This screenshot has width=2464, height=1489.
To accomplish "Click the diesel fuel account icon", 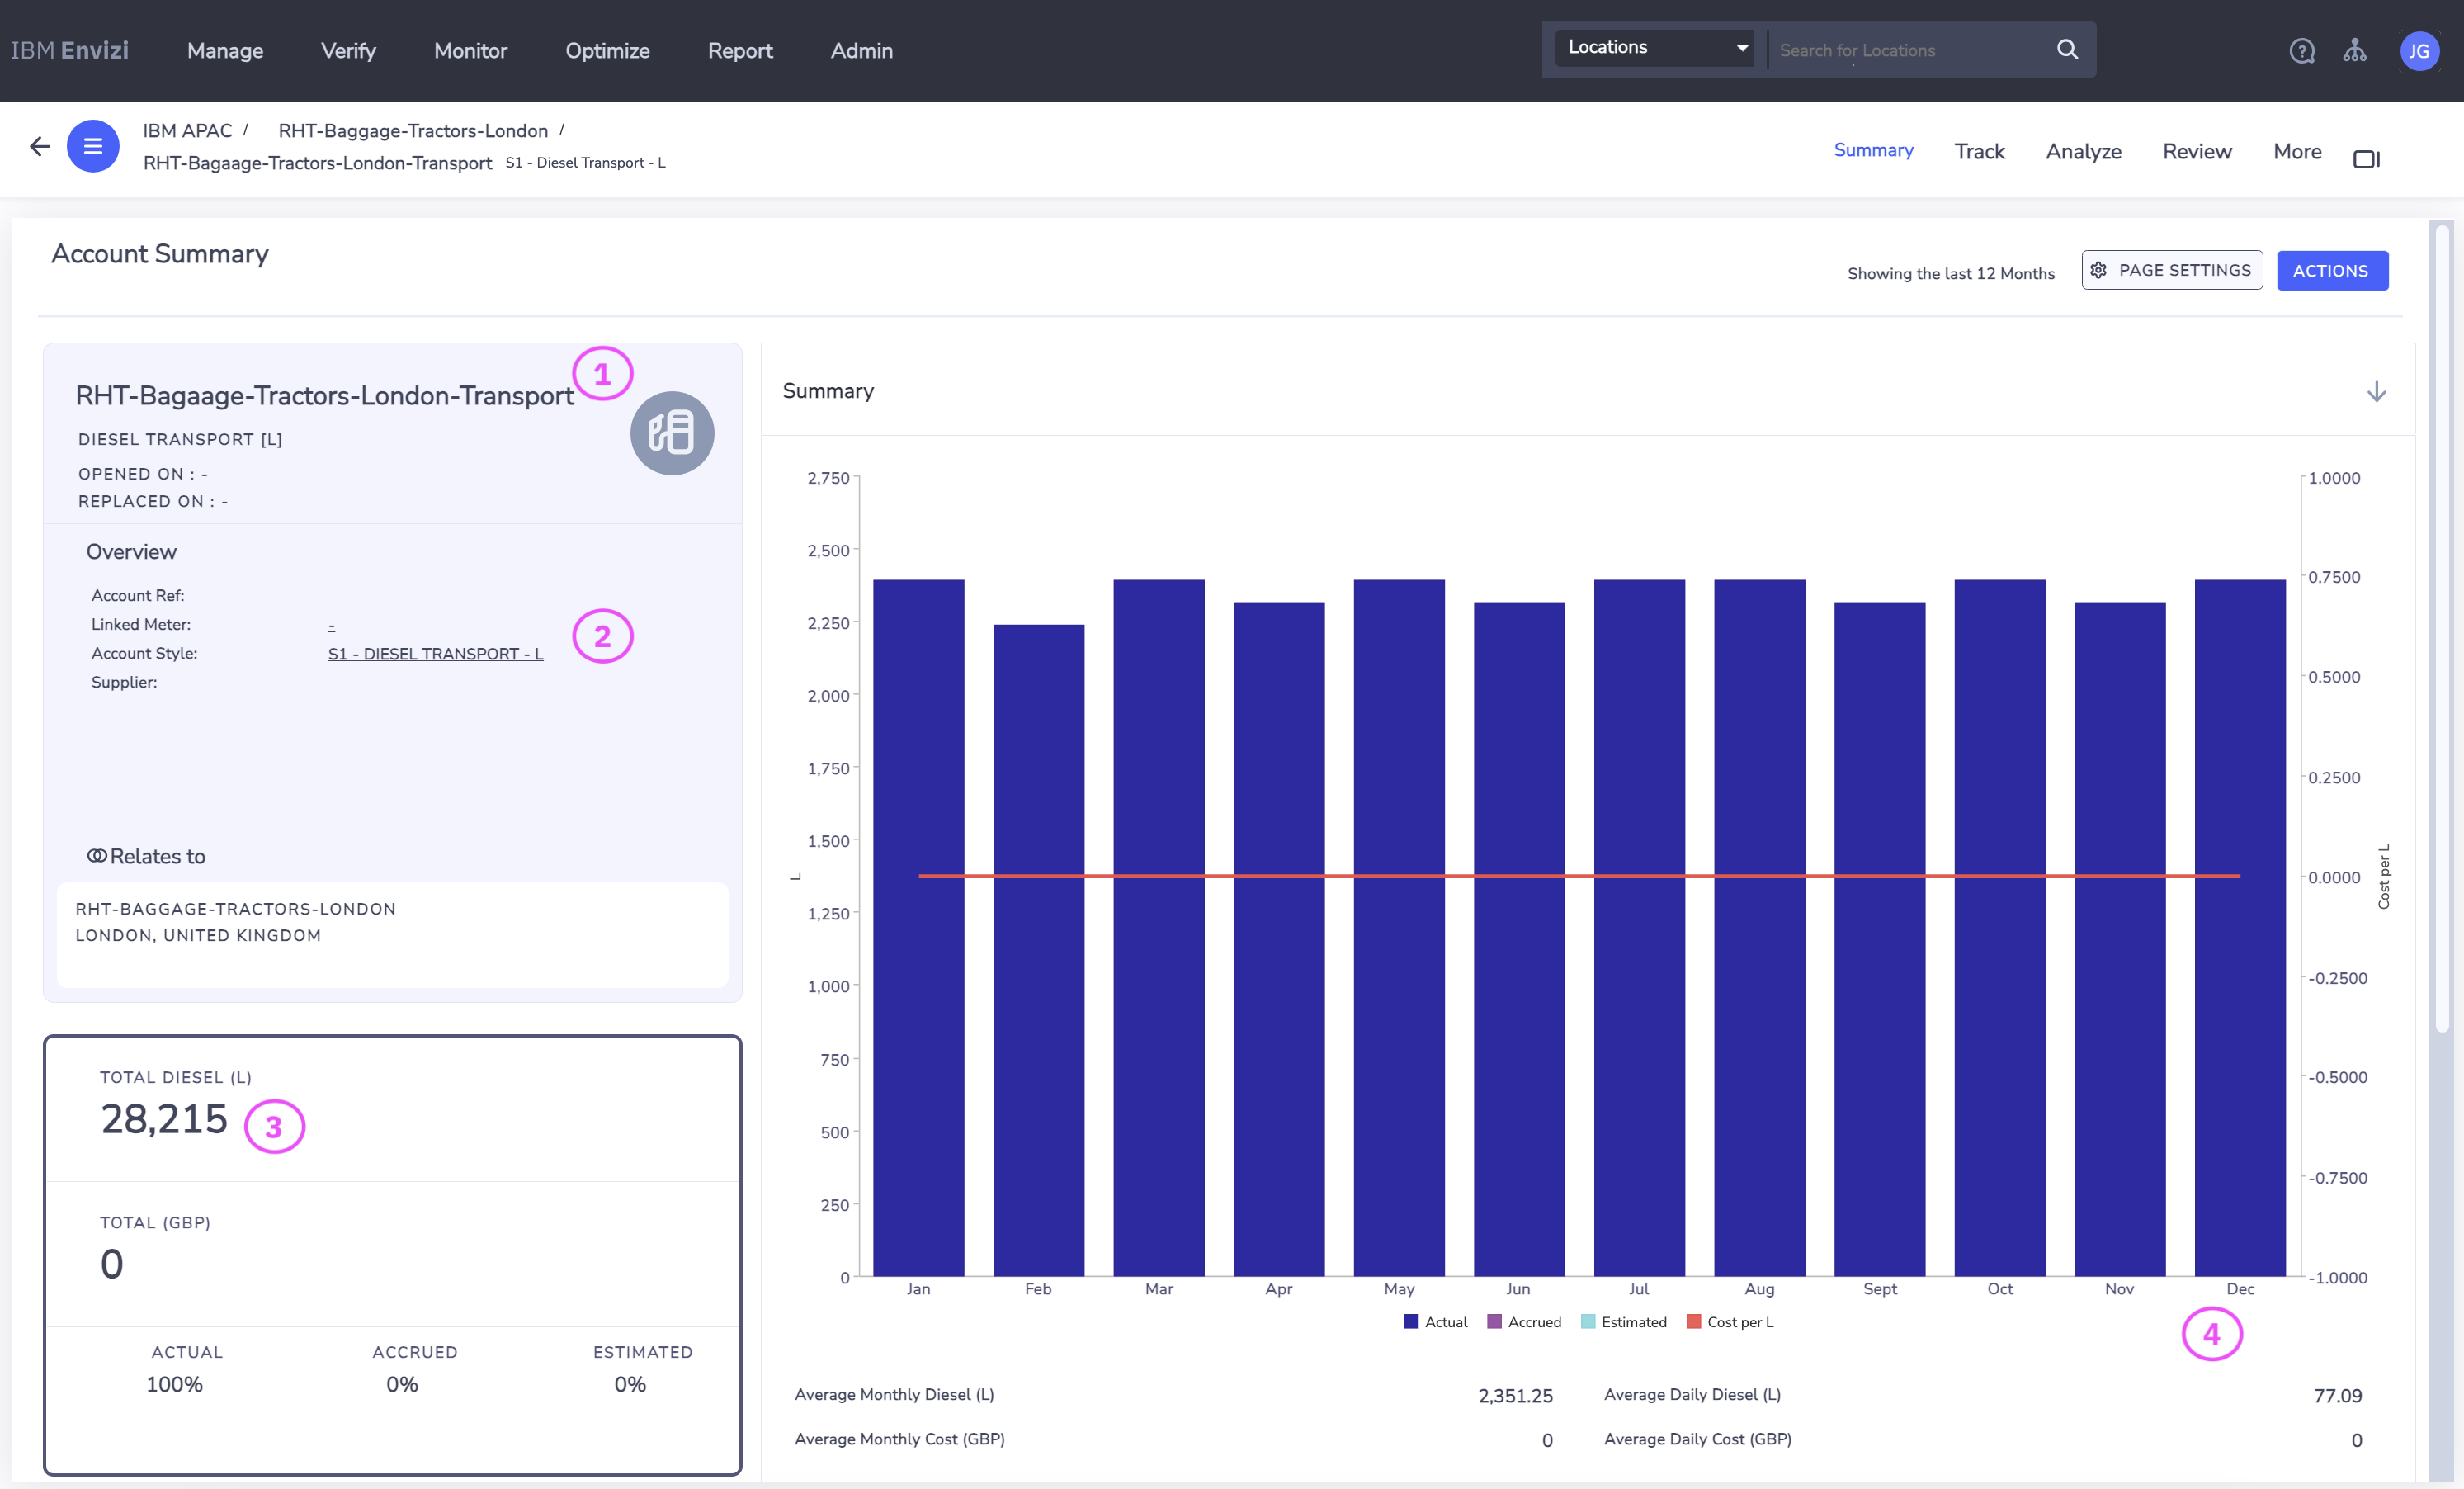I will tap(672, 433).
